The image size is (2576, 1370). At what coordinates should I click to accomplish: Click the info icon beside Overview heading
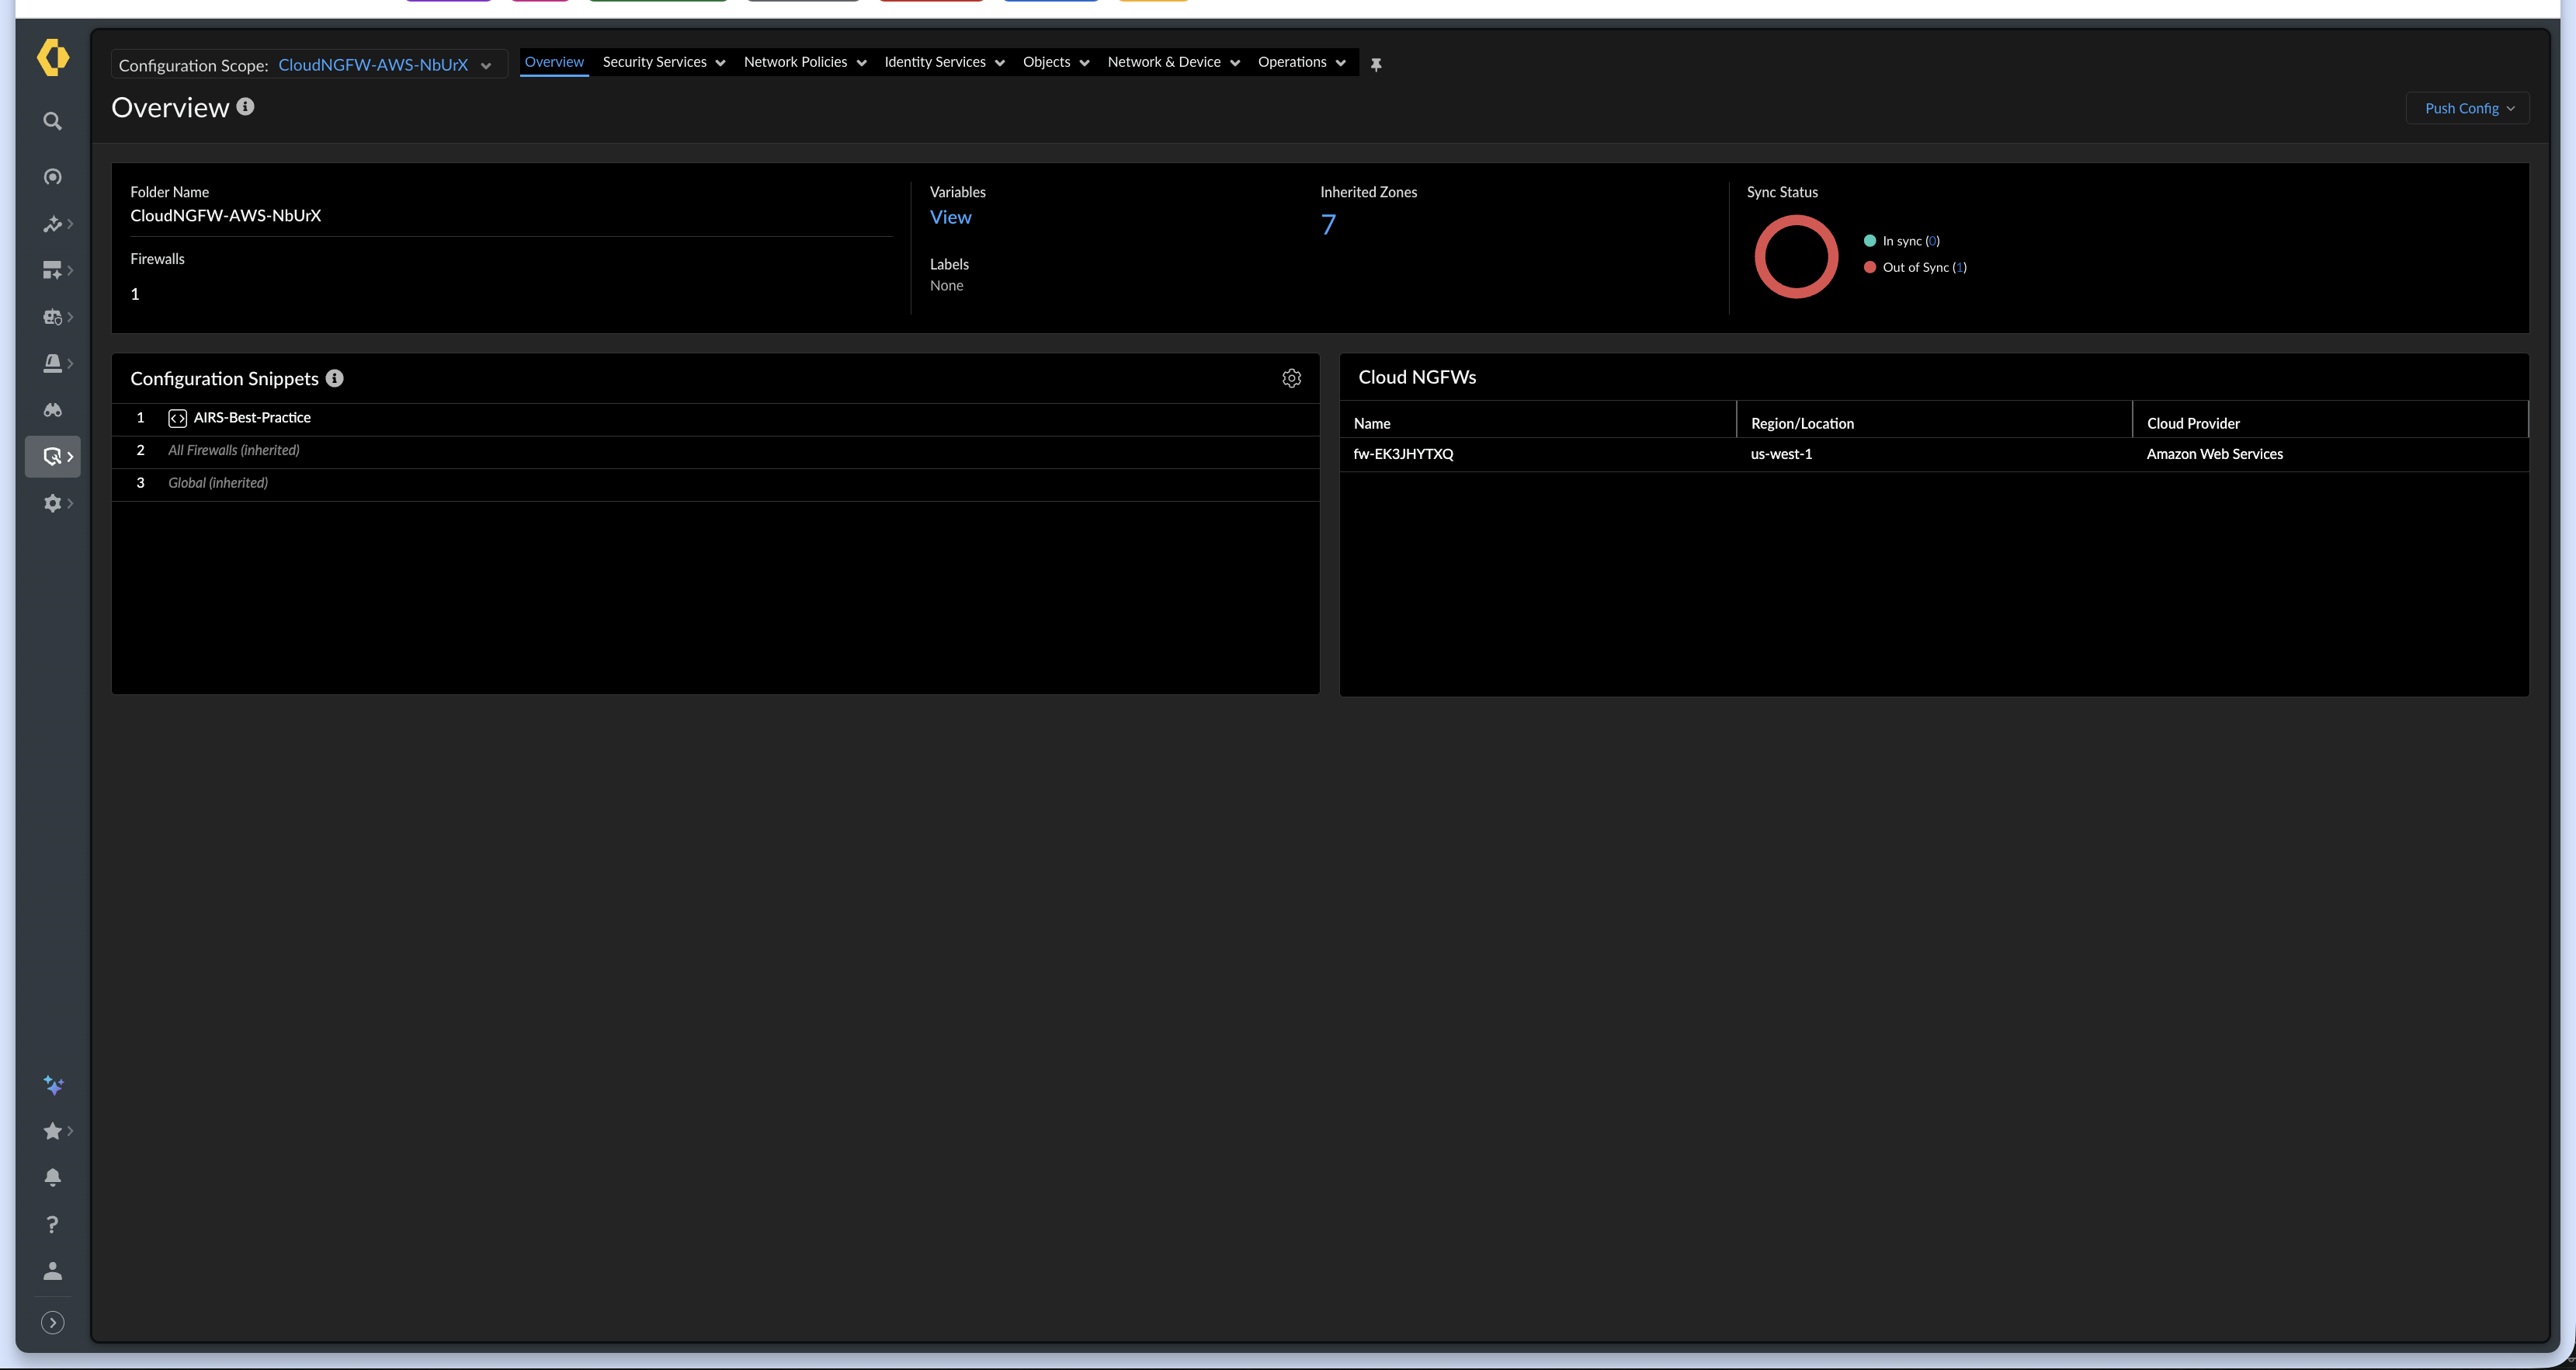pyautogui.click(x=245, y=106)
